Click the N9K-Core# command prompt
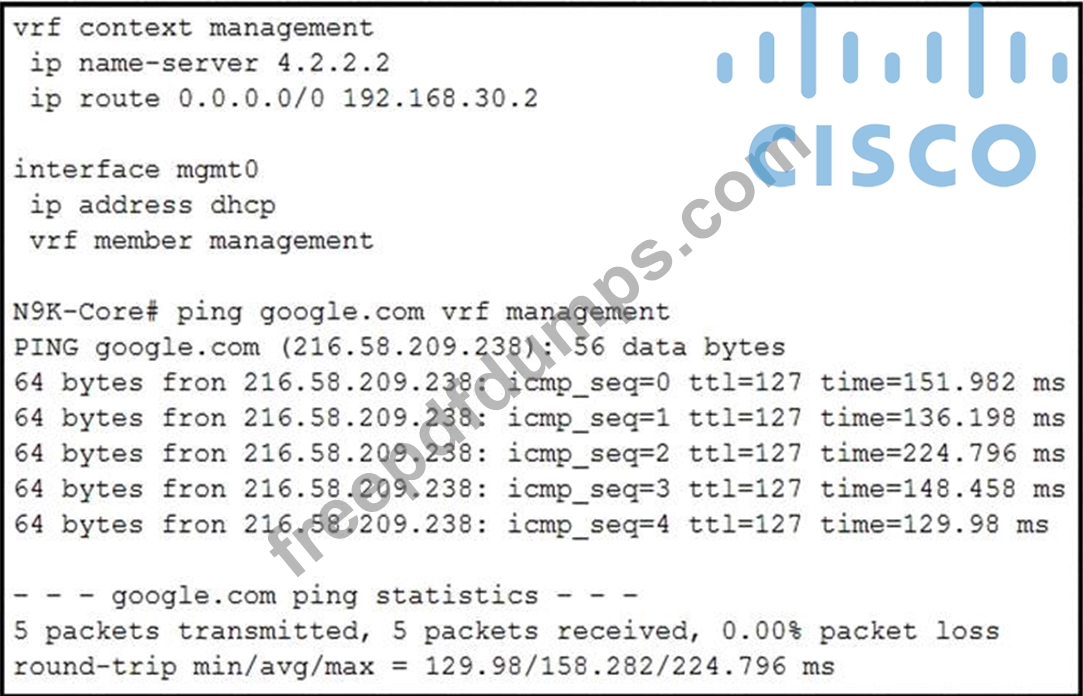 (x=87, y=312)
